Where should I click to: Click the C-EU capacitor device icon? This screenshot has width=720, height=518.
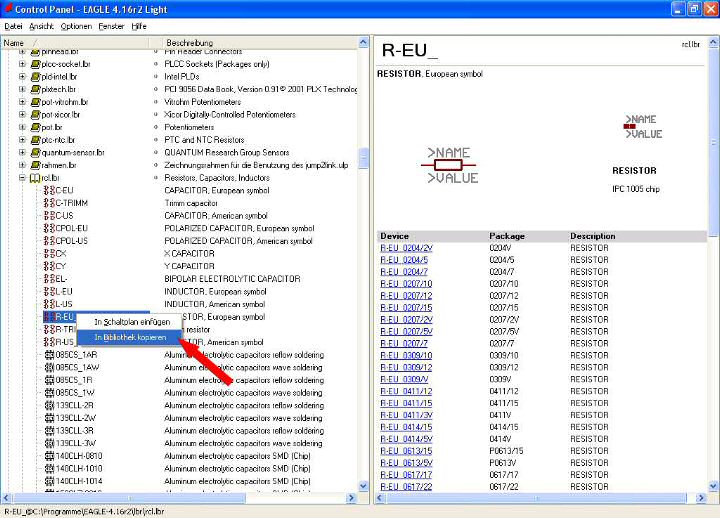tap(48, 190)
